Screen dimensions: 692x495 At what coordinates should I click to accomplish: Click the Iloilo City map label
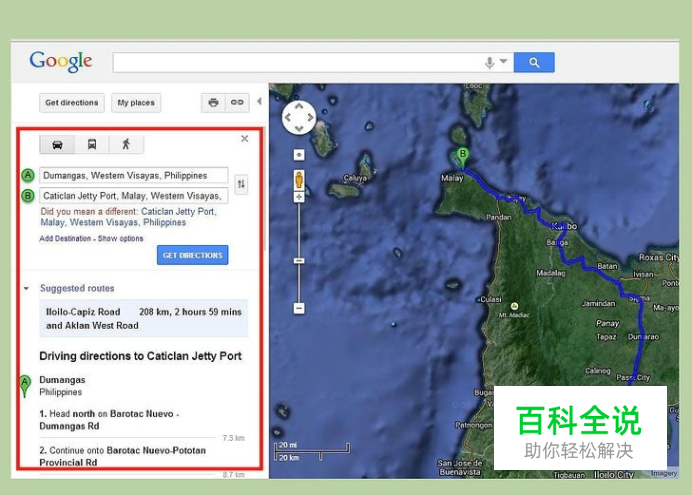coord(614,474)
